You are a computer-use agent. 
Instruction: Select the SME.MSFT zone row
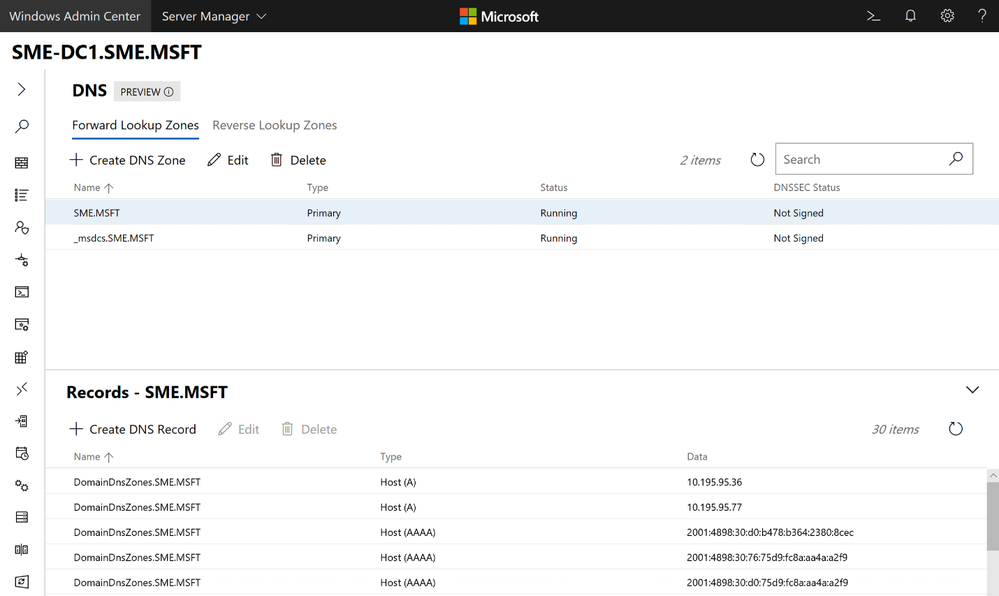522,213
